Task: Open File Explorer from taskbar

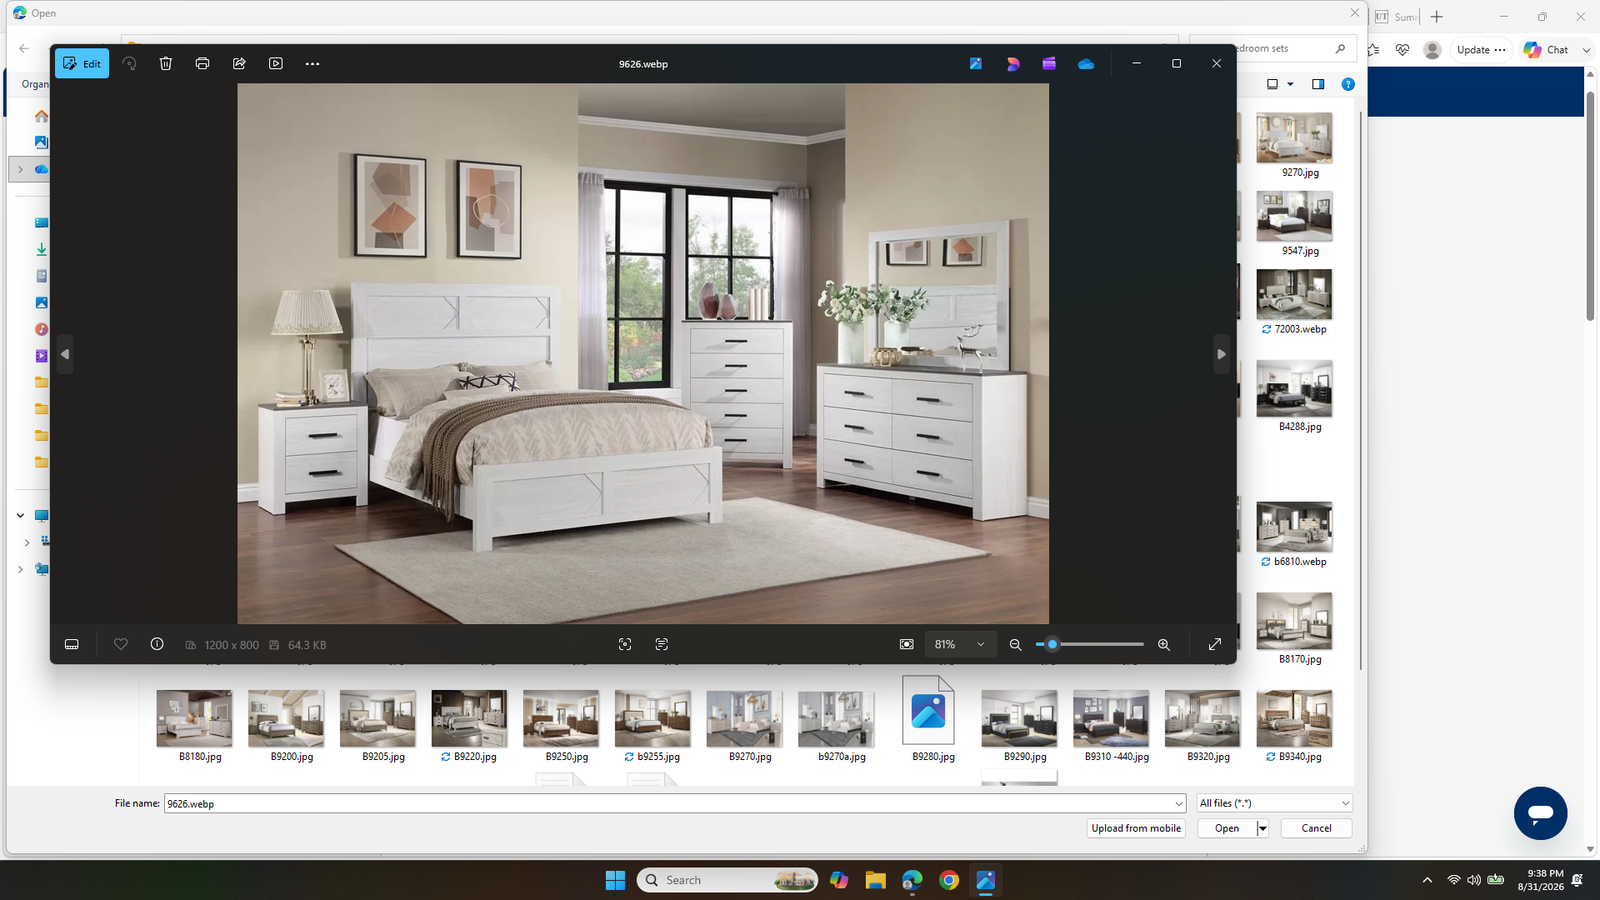Action: [x=876, y=880]
